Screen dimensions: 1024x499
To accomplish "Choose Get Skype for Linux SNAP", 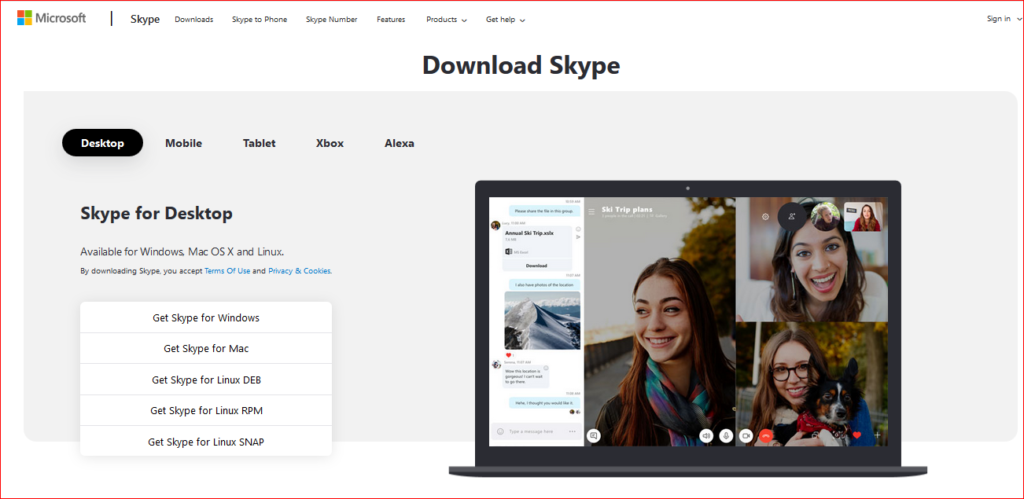I will pos(206,442).
